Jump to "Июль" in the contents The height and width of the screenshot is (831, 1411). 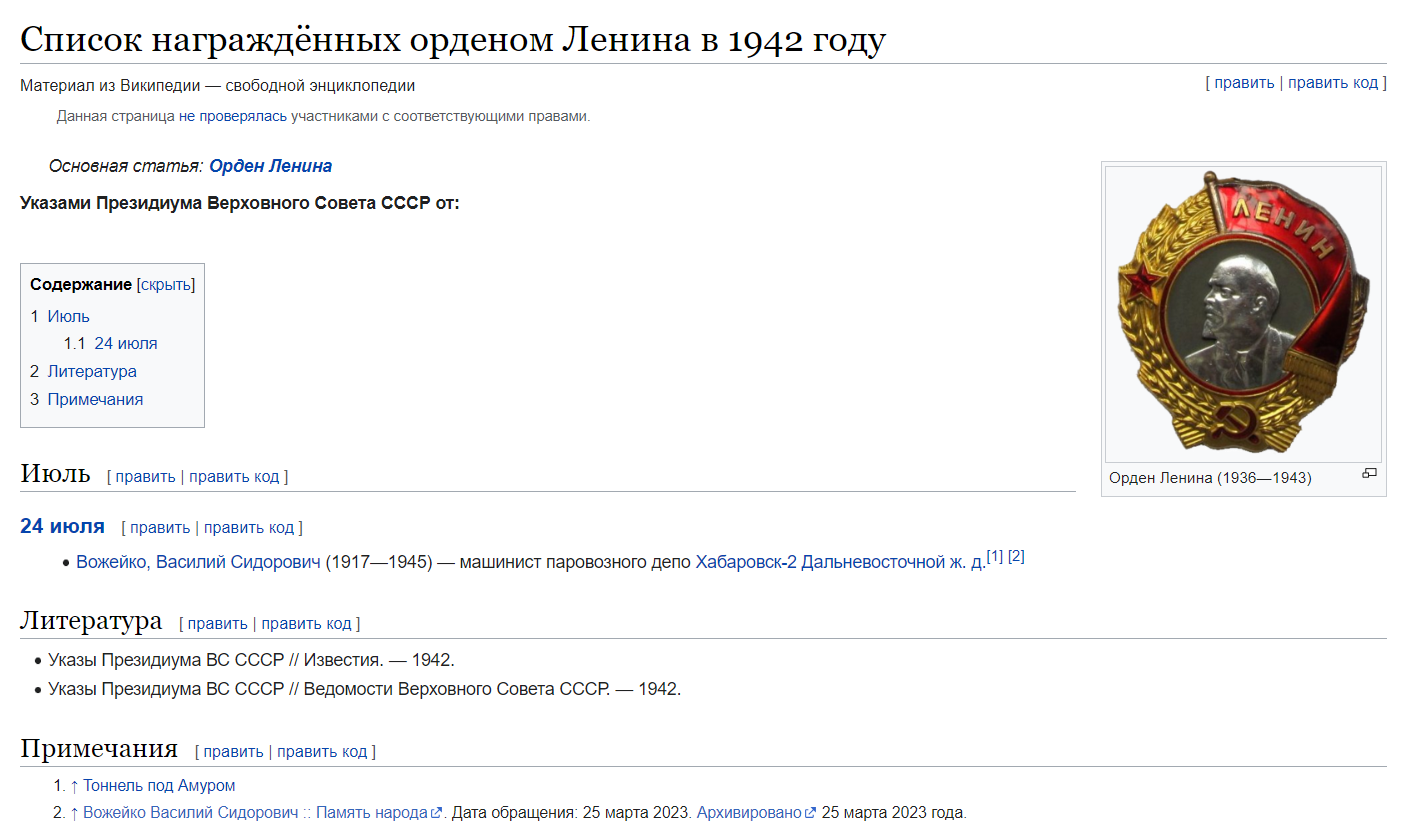coord(68,316)
